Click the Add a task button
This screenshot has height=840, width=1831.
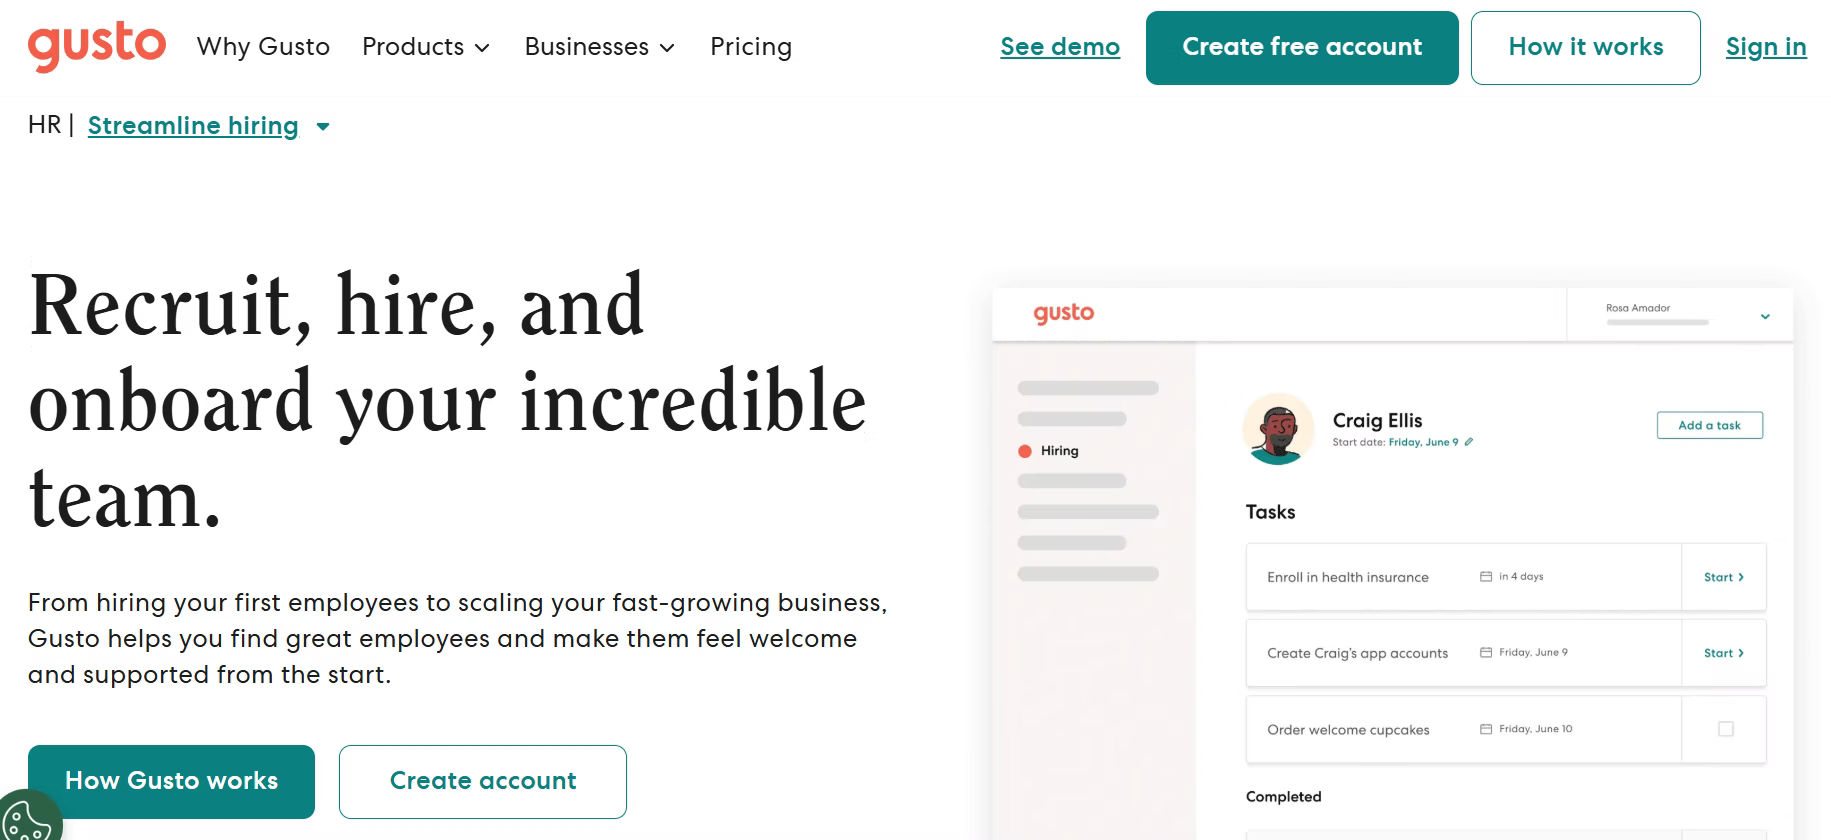[1709, 425]
